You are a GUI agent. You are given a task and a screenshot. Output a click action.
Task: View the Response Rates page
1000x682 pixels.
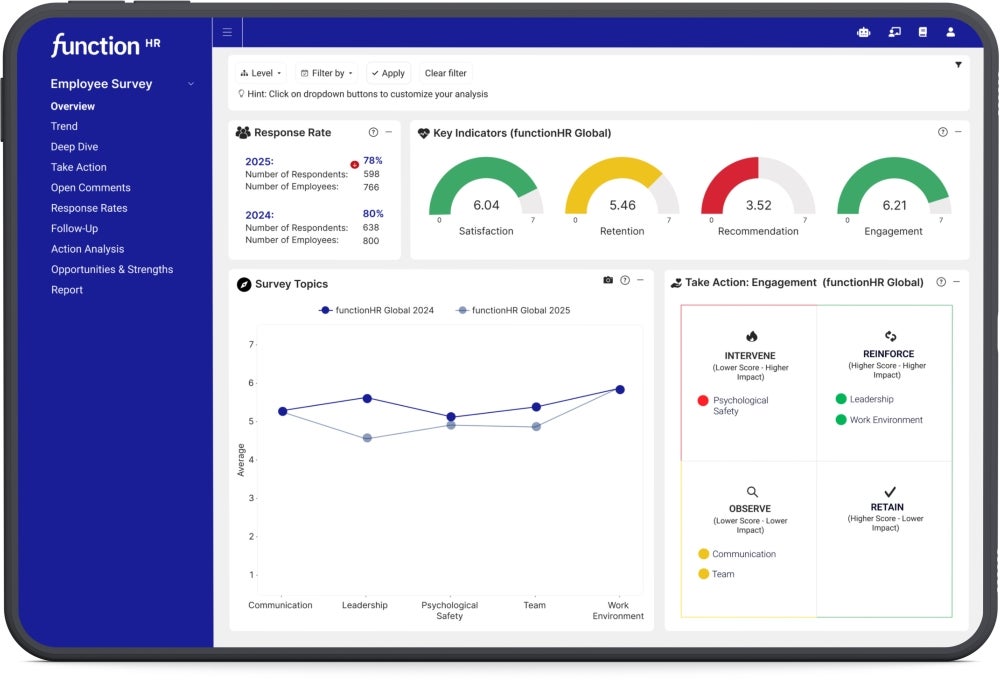(x=89, y=208)
